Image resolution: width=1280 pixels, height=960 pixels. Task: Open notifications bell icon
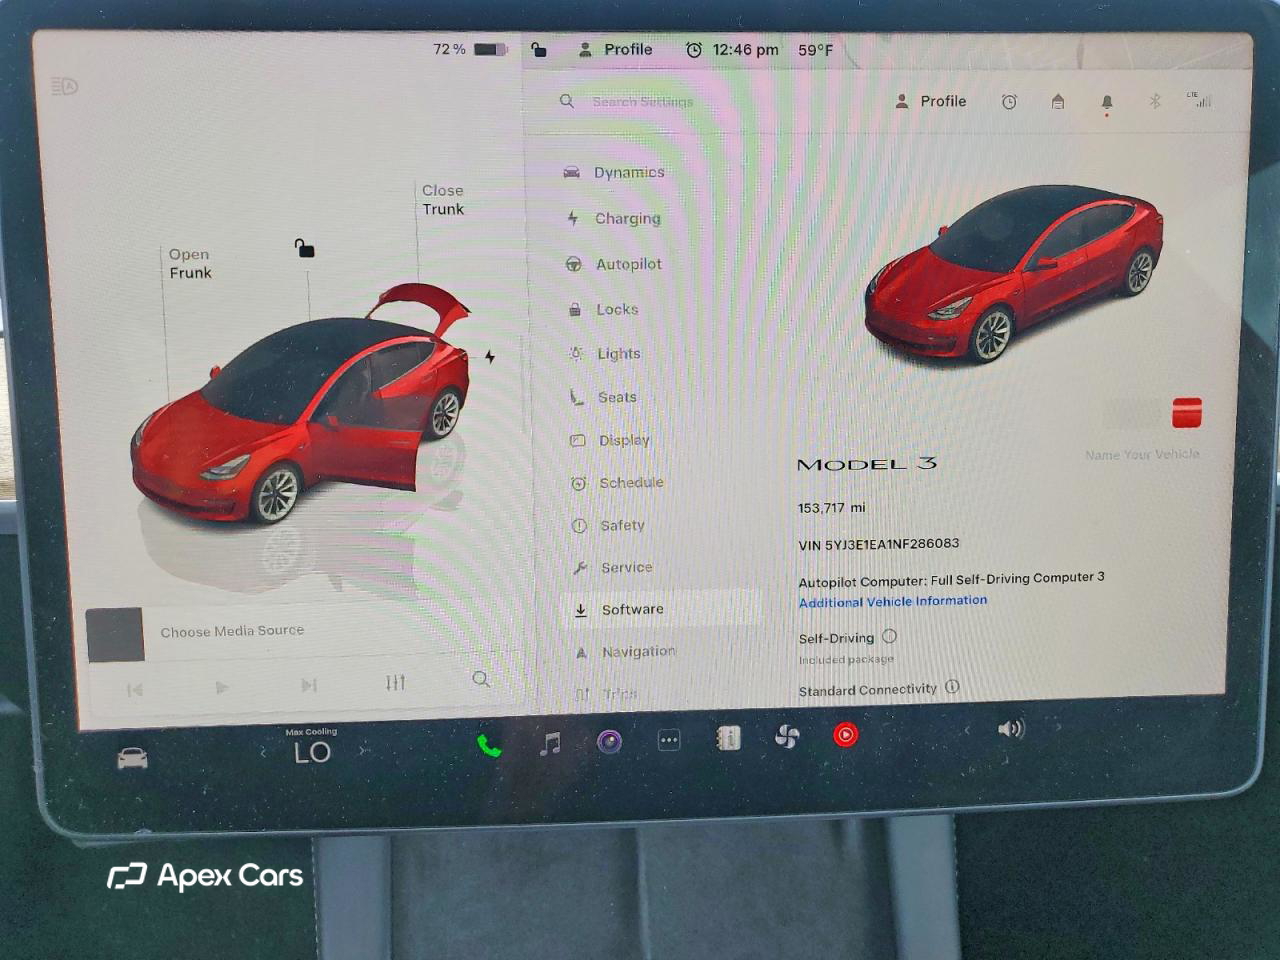point(1107,102)
